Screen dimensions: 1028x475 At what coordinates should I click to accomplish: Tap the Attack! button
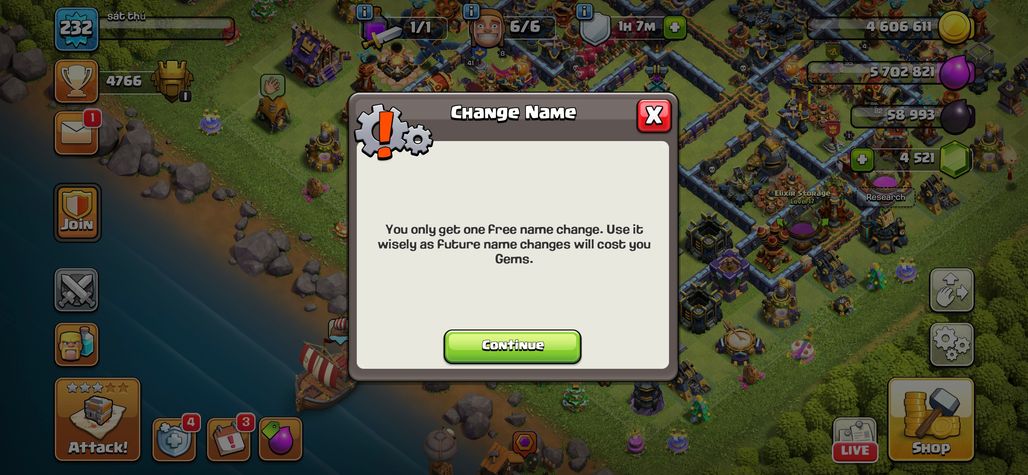tap(97, 419)
